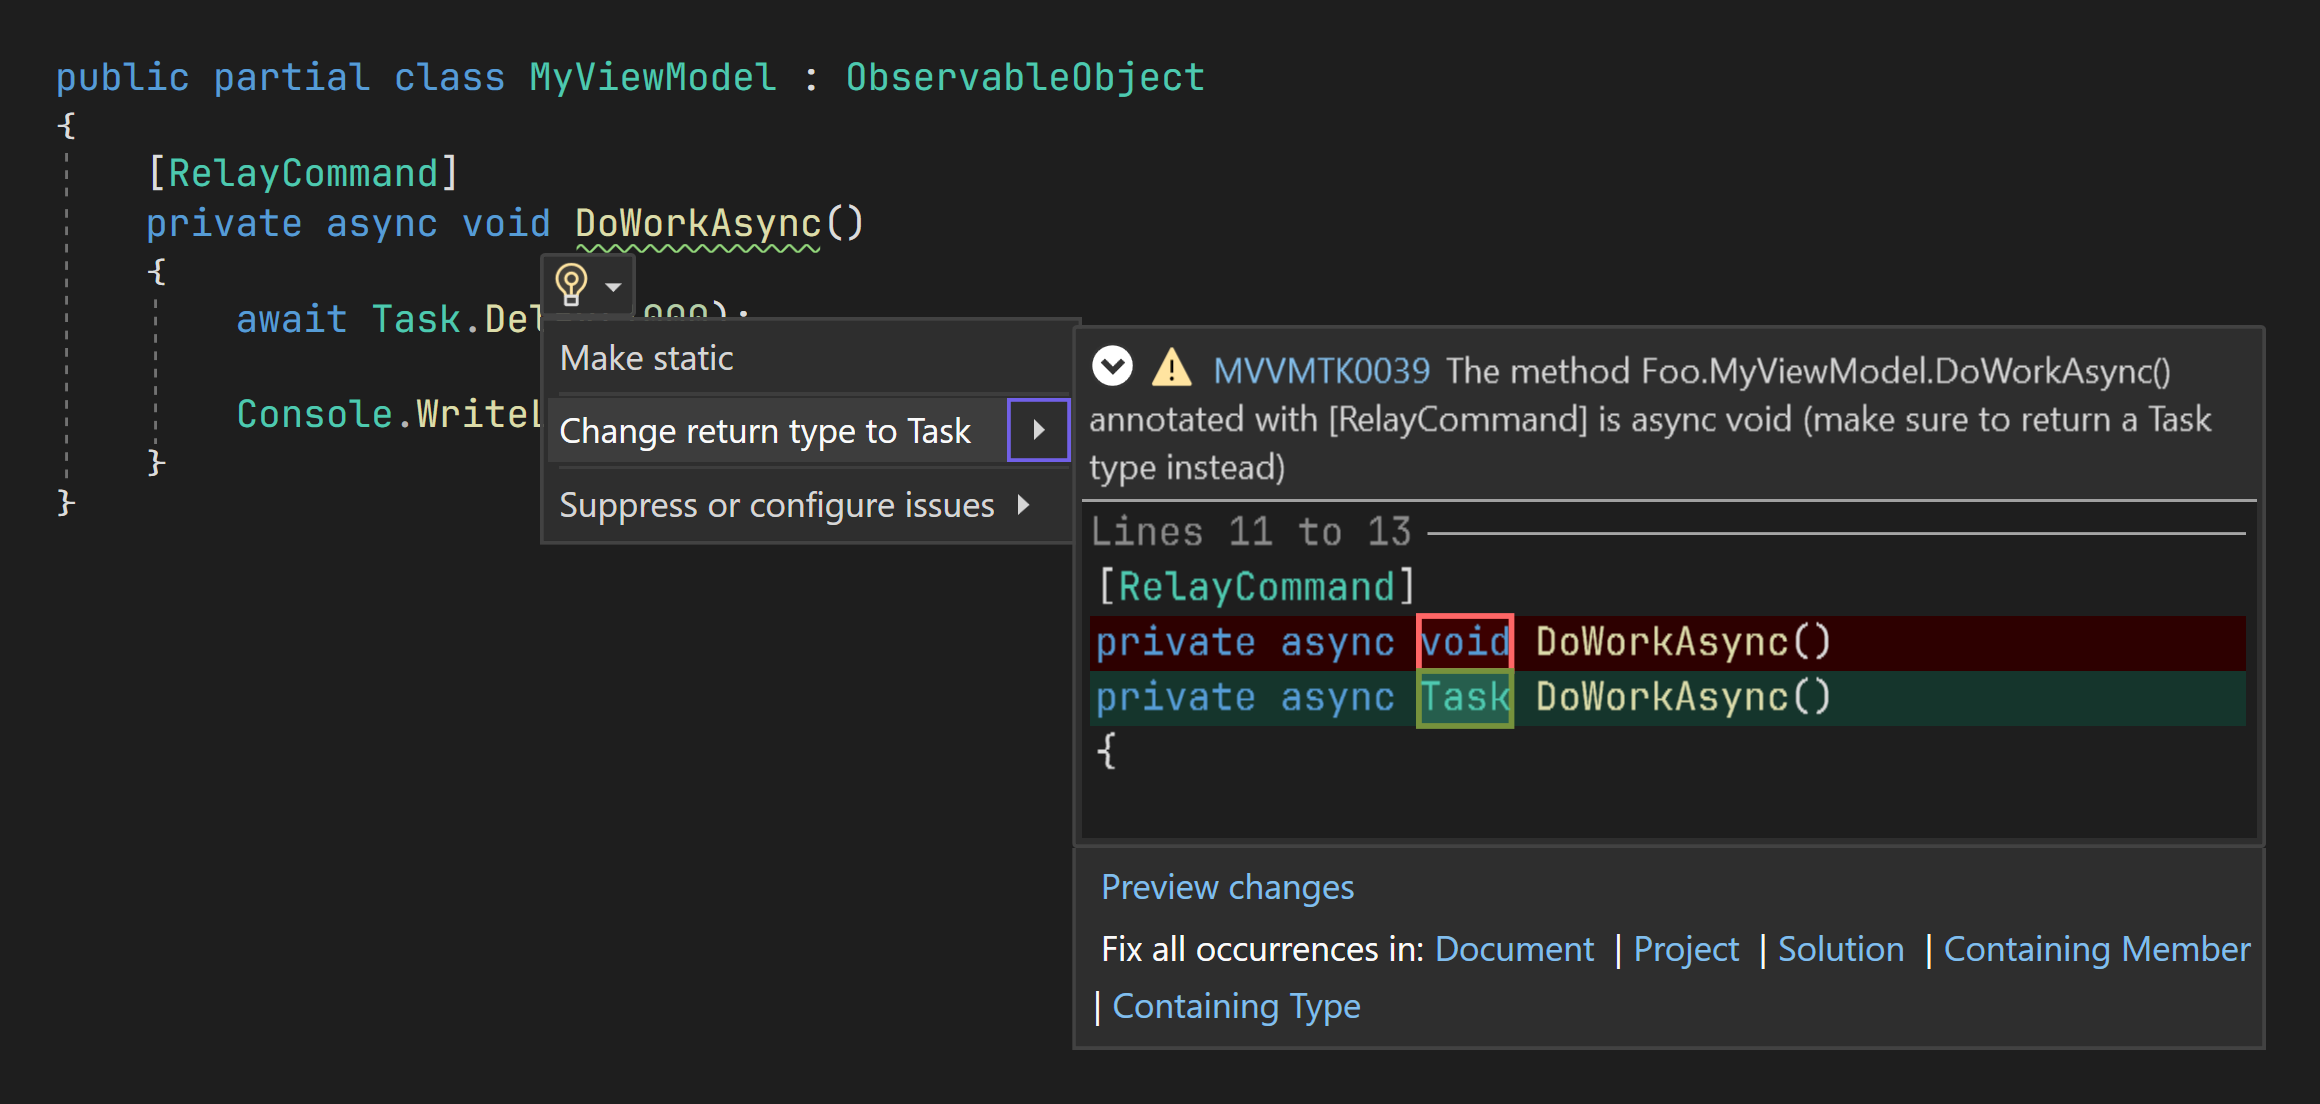Screen dimensions: 2320x1104
Task: Fix all occurrences in Project
Action: (1686, 949)
